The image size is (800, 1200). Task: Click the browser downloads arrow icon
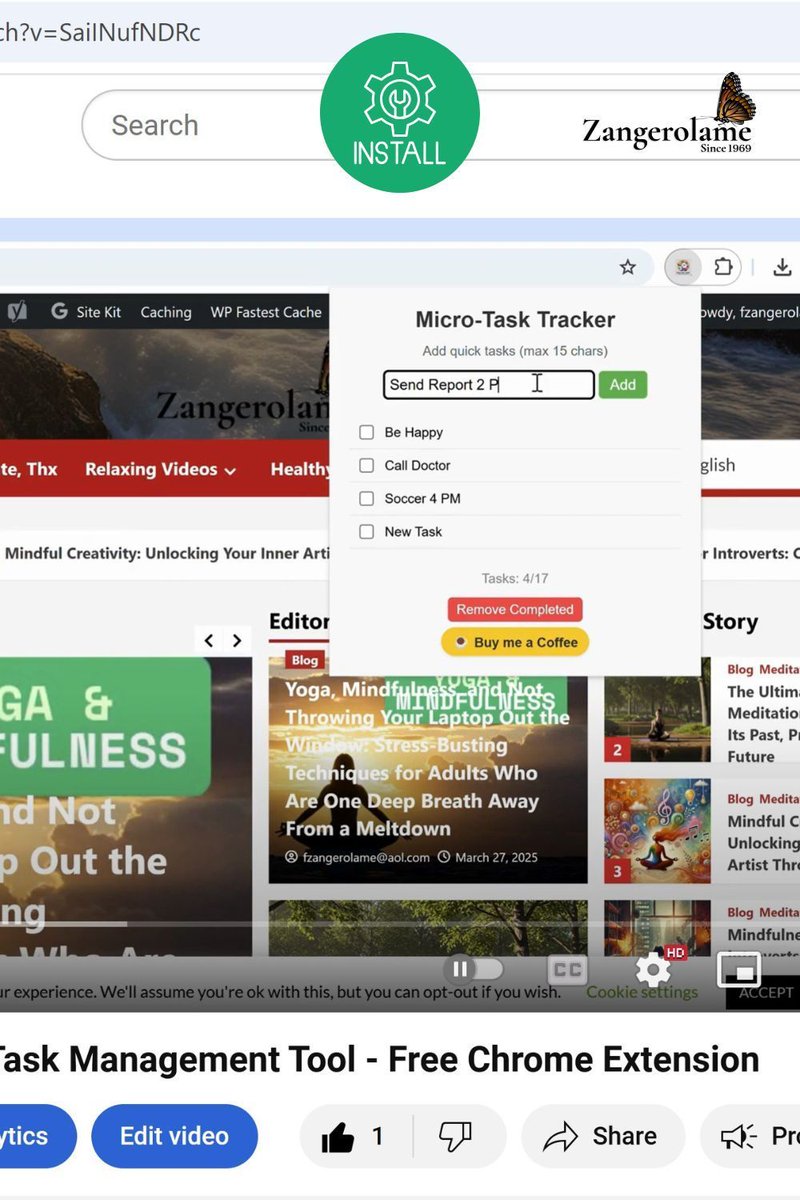pos(783,267)
